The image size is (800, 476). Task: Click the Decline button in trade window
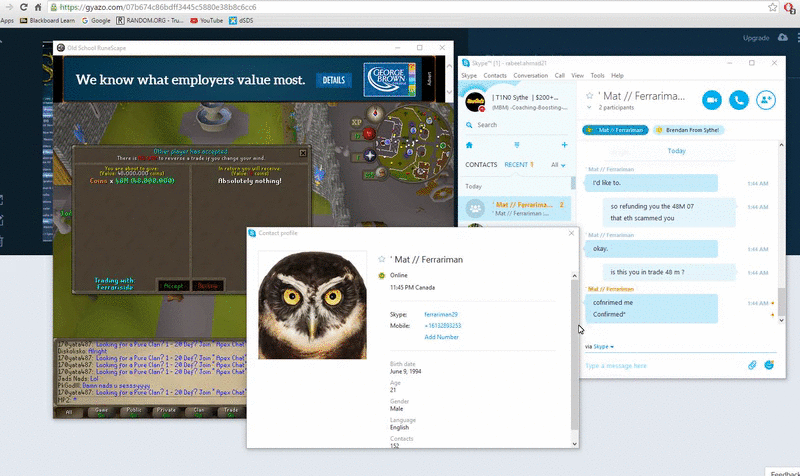click(208, 286)
